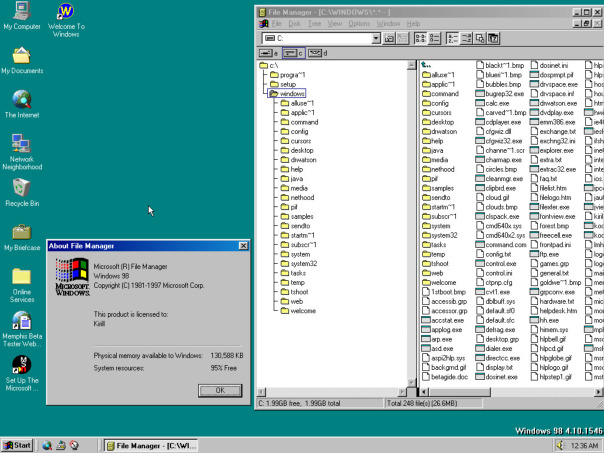Select the system32 folder in tree pane
Image resolution: width=604 pixels, height=453 pixels.
pyautogui.click(x=302, y=264)
